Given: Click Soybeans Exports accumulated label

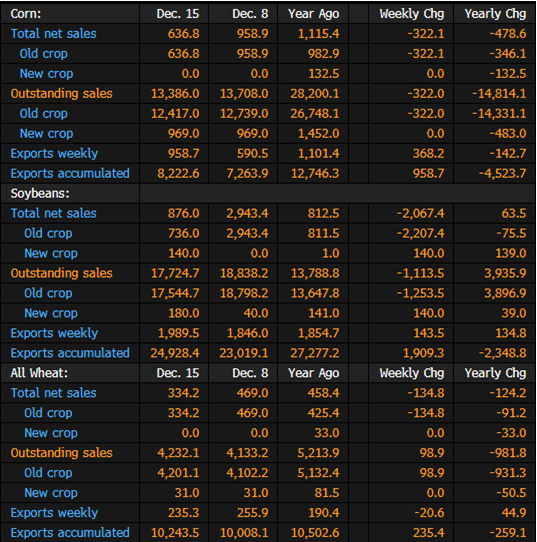Looking at the screenshot, I should tap(70, 353).
